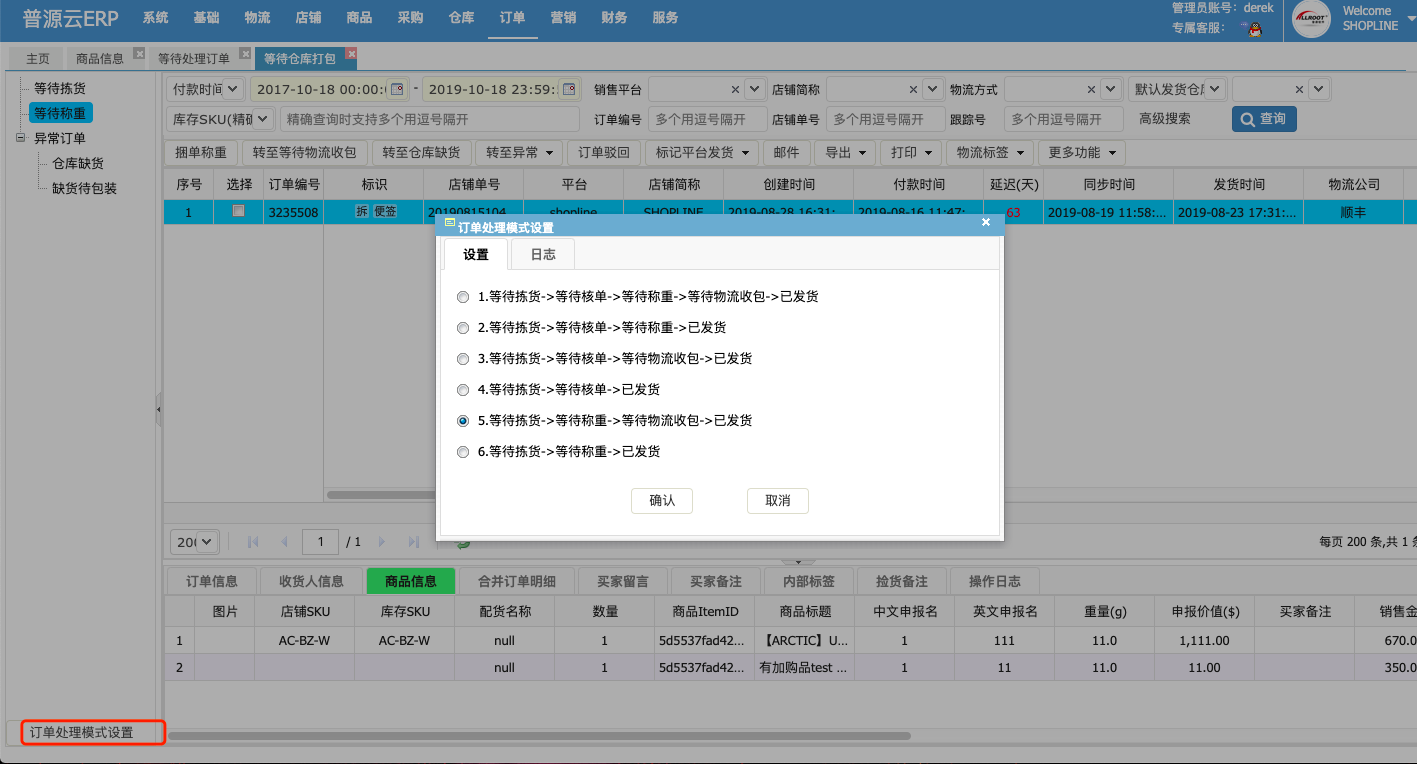Switch to the 日志 tab in dialog
The image size is (1417, 764).
[x=543, y=255]
